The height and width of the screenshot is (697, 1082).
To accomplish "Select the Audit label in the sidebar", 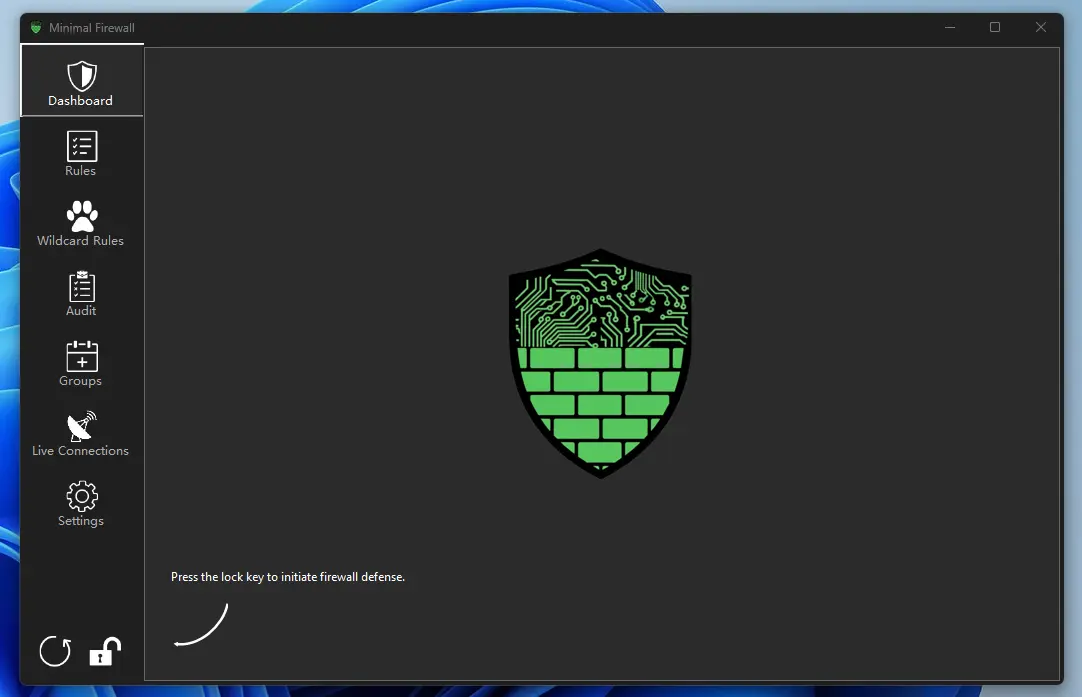I will click(x=80, y=310).
